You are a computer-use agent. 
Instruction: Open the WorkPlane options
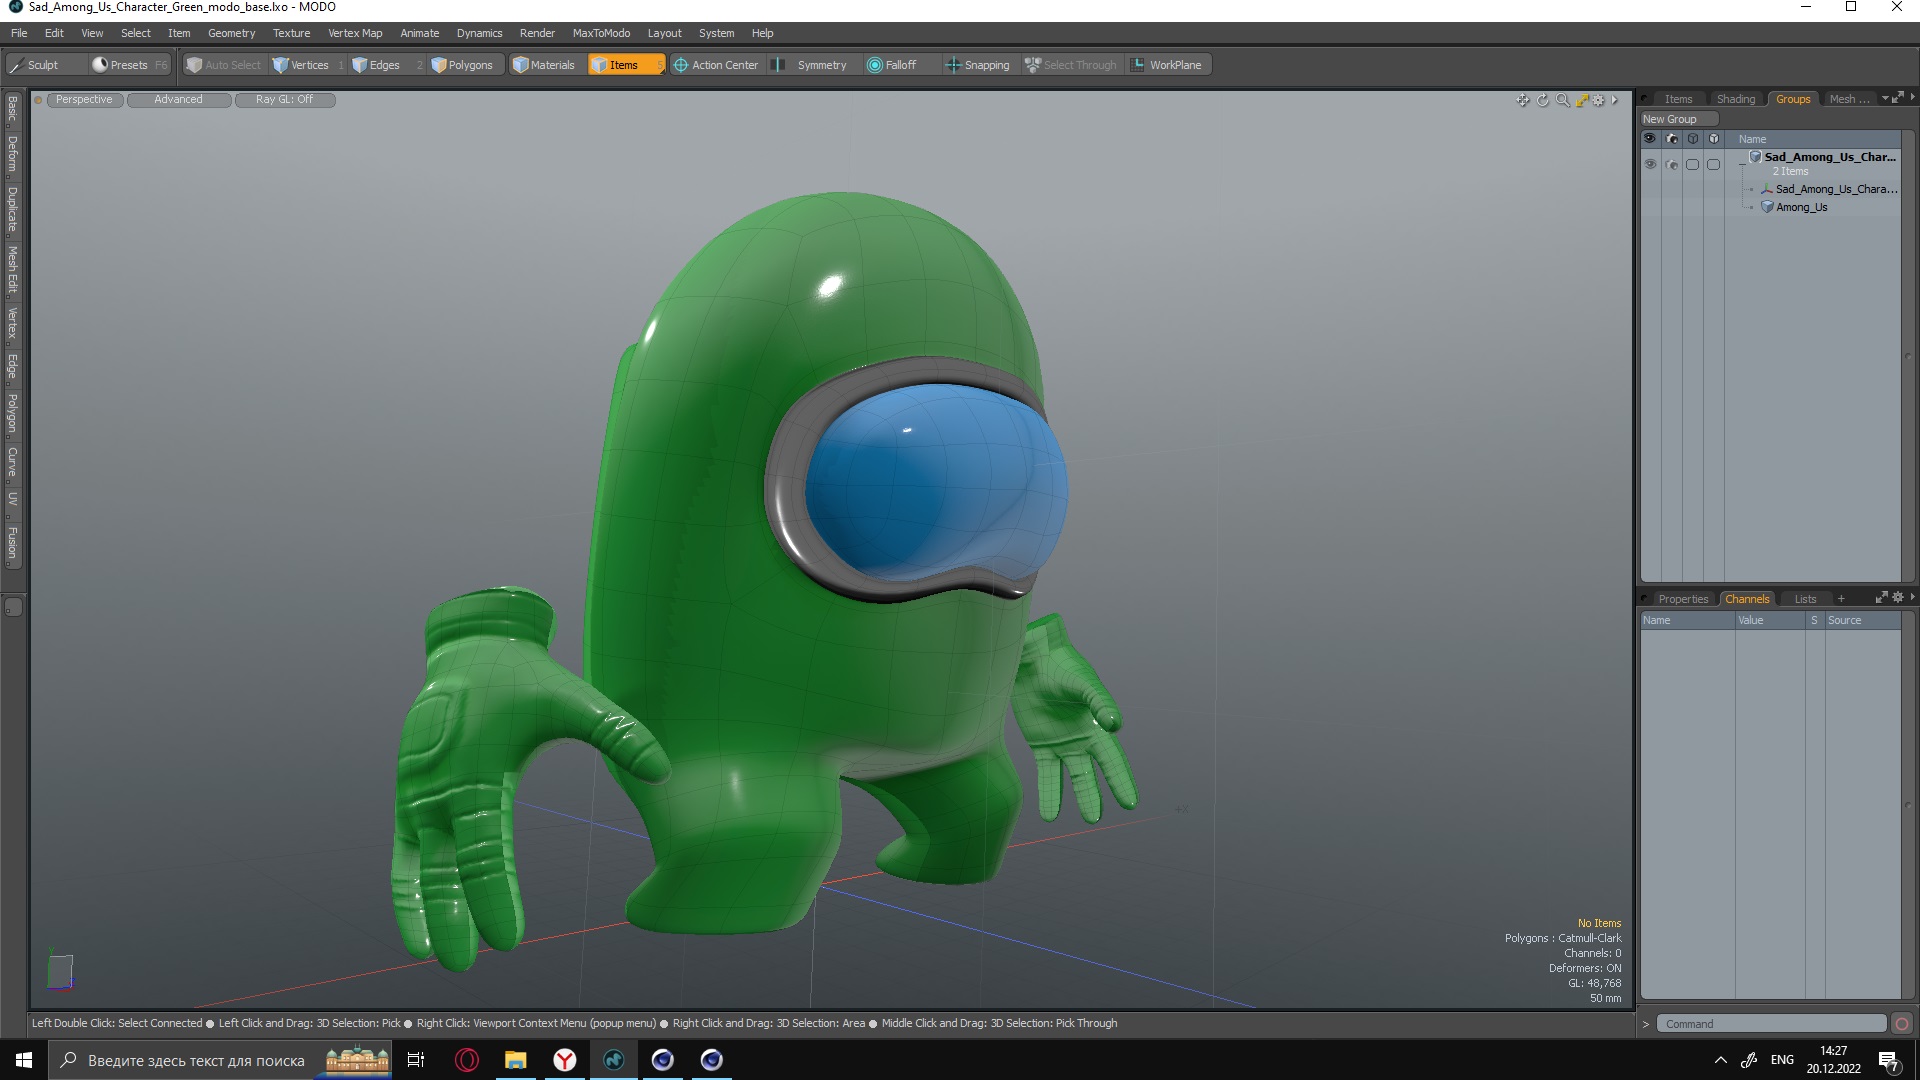click(1167, 65)
